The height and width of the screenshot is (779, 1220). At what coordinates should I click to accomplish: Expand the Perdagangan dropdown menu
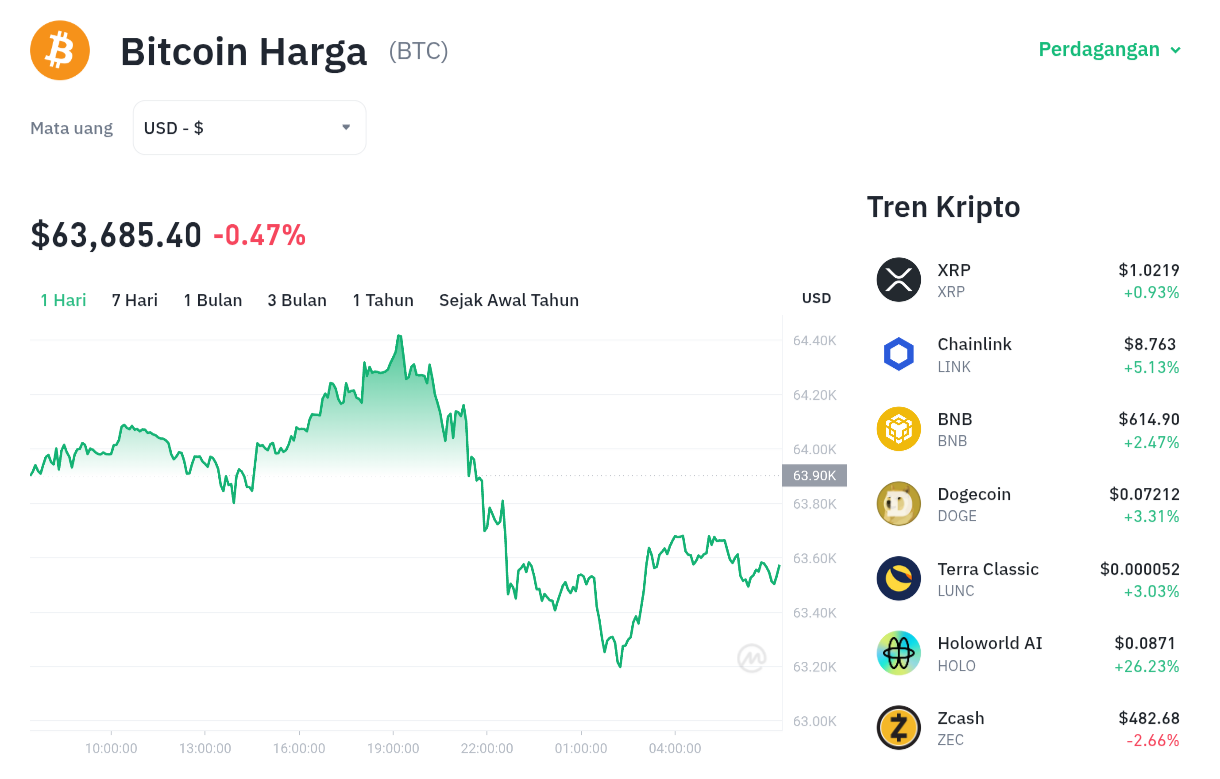pyautogui.click(x=1110, y=49)
